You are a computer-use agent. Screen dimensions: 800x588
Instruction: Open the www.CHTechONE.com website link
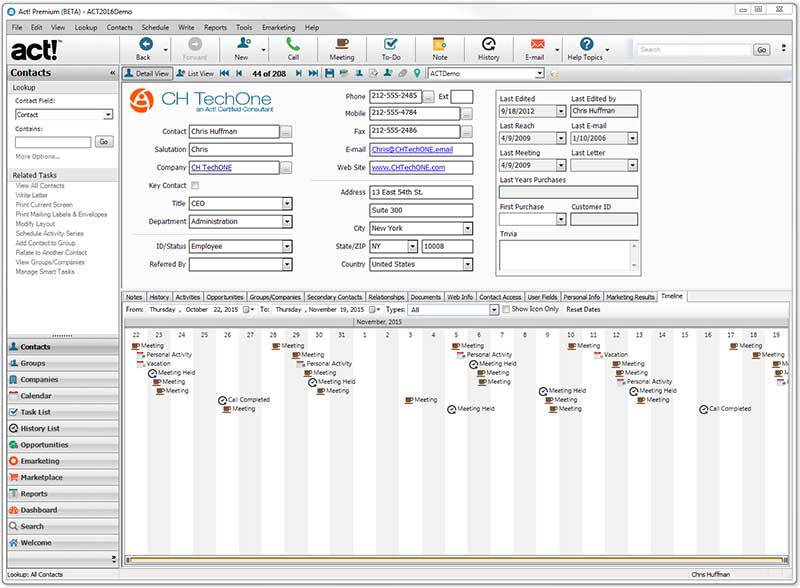coord(408,167)
